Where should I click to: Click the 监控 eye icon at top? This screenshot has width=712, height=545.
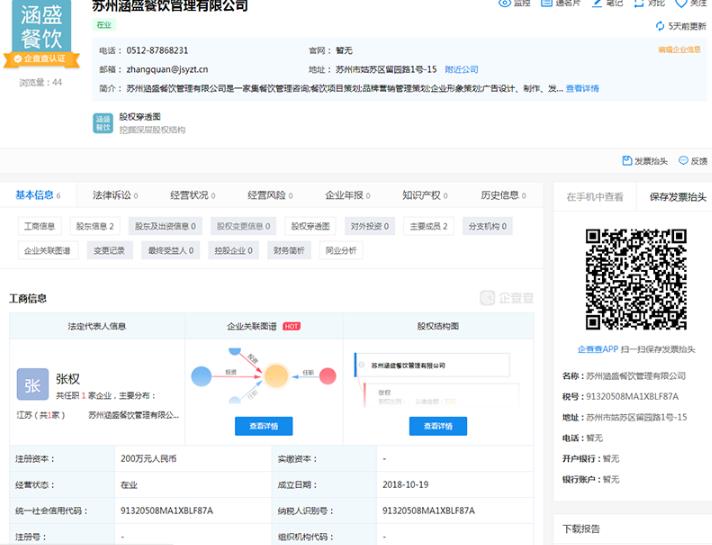coord(504,2)
